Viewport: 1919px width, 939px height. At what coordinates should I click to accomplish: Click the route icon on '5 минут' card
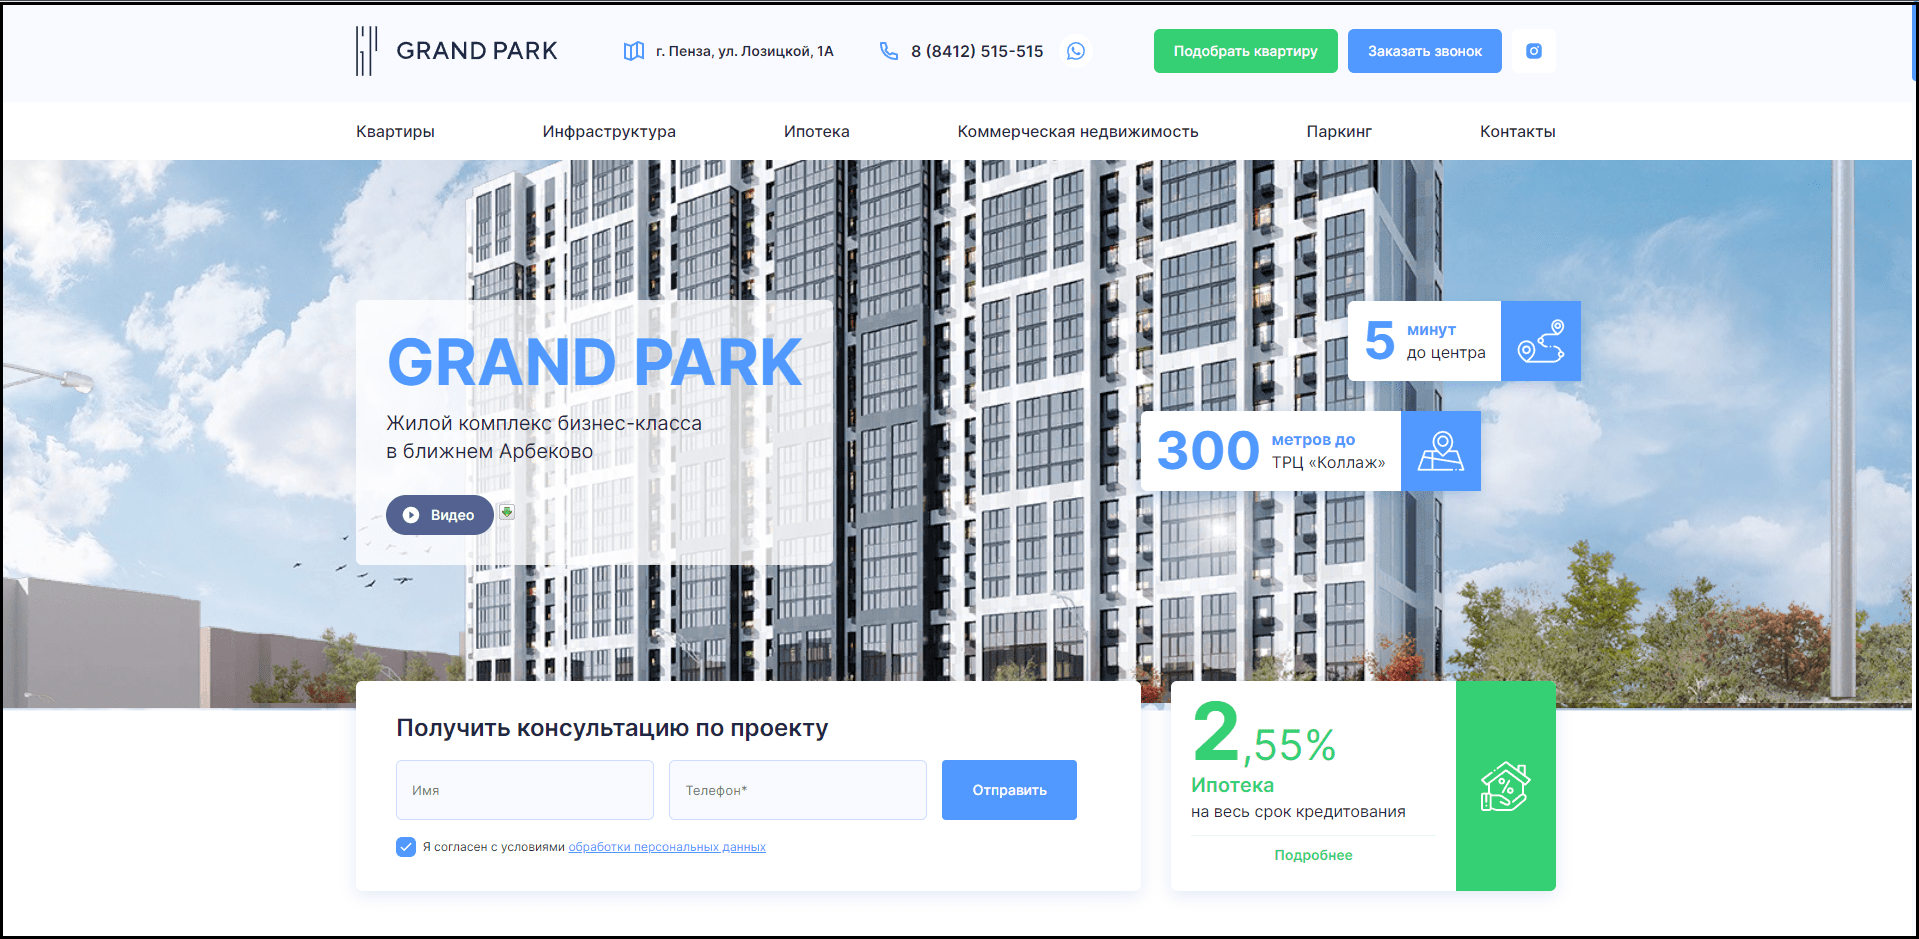1540,341
